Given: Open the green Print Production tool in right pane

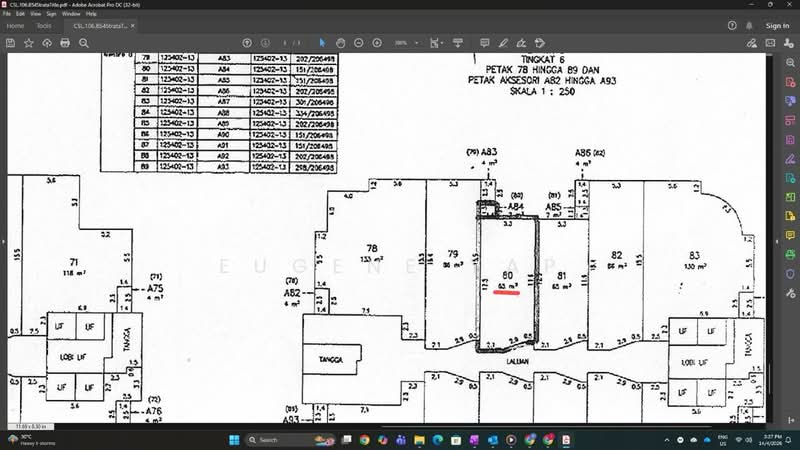Looking at the screenshot, I should tap(790, 254).
